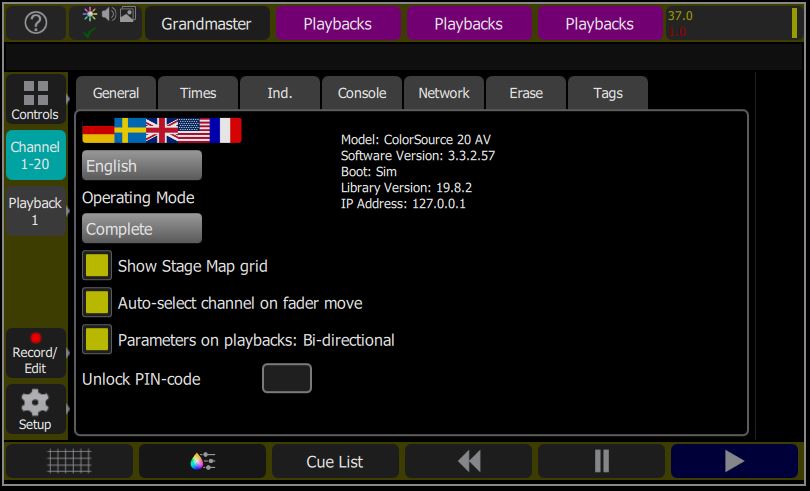The height and width of the screenshot is (491, 810).
Task: Click the color, sound and media status icons
Action: 106,23
